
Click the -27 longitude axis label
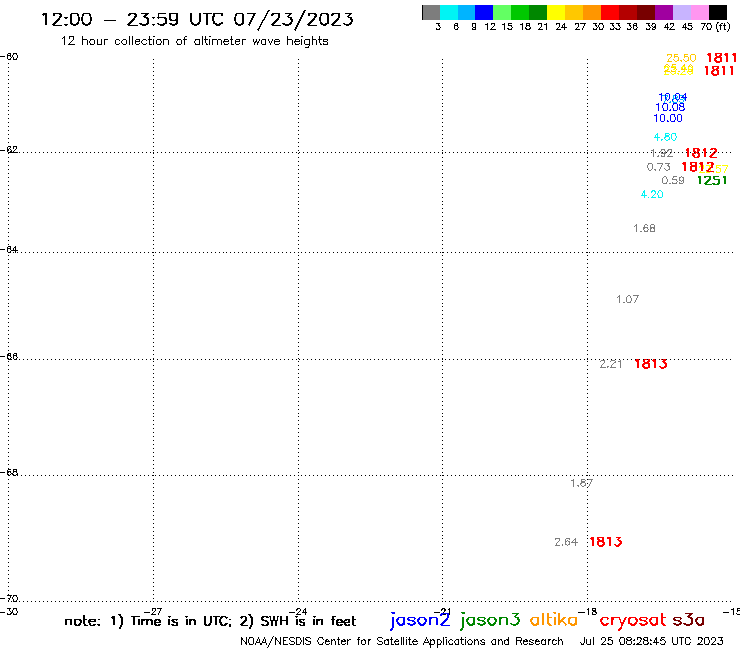pyautogui.click(x=153, y=612)
